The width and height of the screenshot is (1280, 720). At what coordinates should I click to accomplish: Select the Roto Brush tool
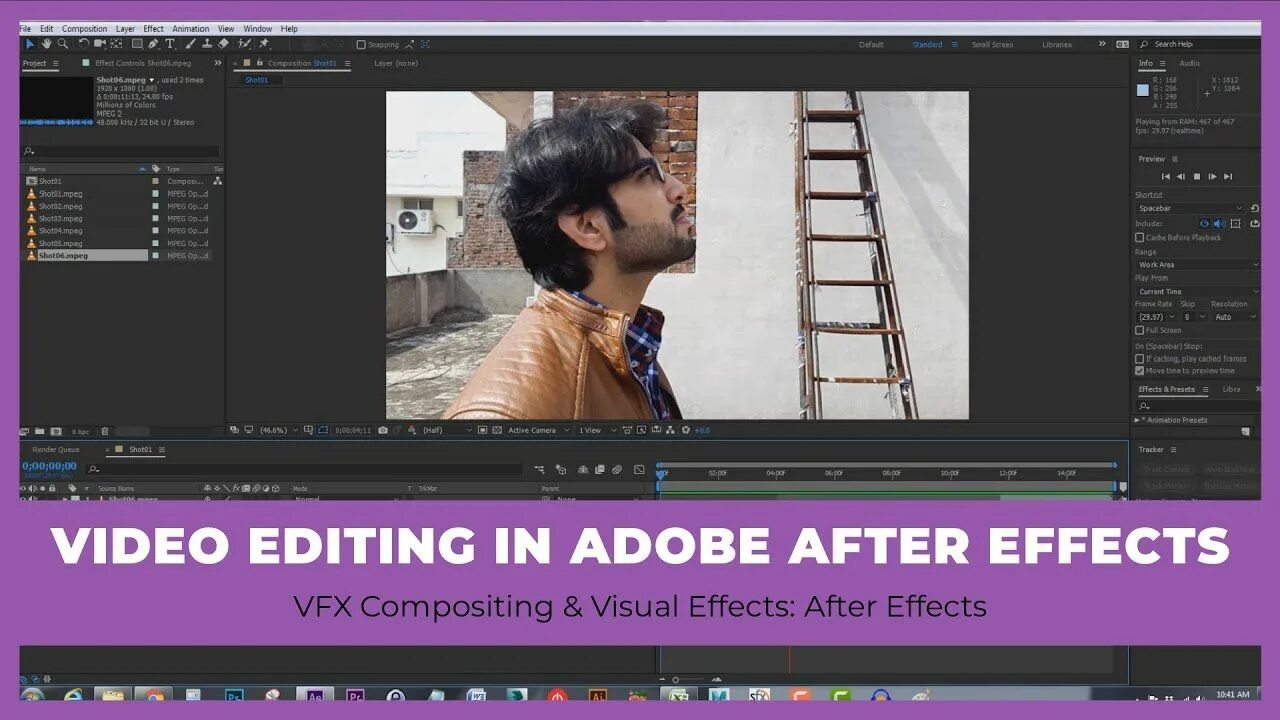(x=244, y=44)
